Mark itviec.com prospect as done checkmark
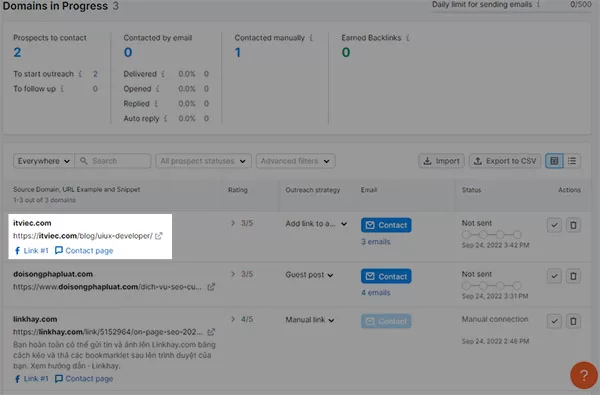Viewport: 600px width, 395px height. pos(554,225)
